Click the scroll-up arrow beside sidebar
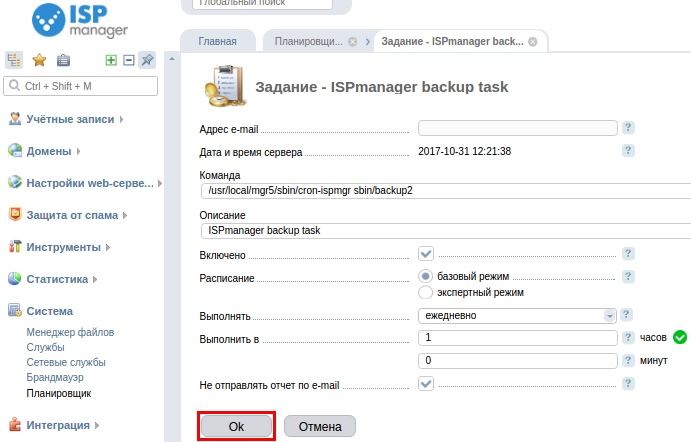 click(x=172, y=59)
